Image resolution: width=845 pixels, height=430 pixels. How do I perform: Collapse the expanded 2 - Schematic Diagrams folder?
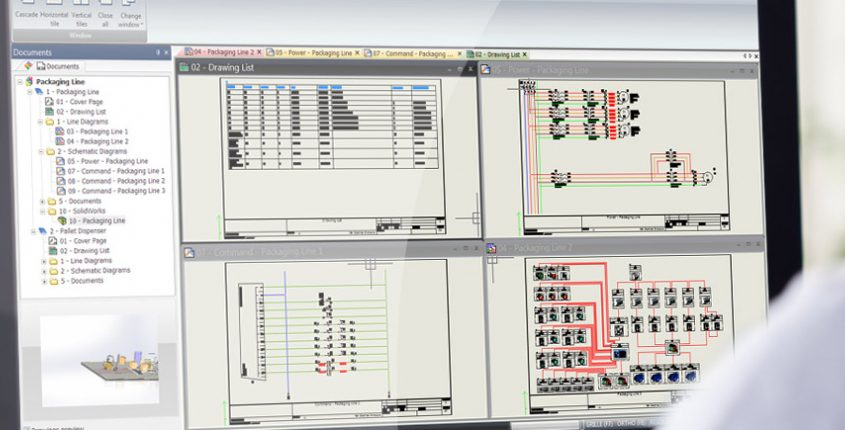tap(40, 151)
